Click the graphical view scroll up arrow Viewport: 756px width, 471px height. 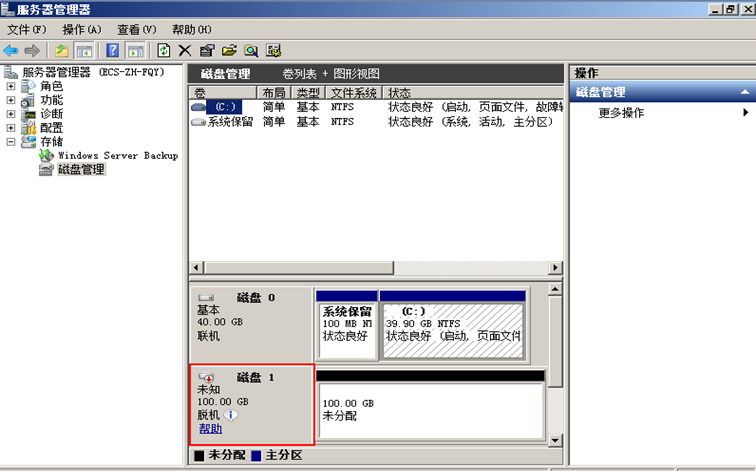point(555,289)
